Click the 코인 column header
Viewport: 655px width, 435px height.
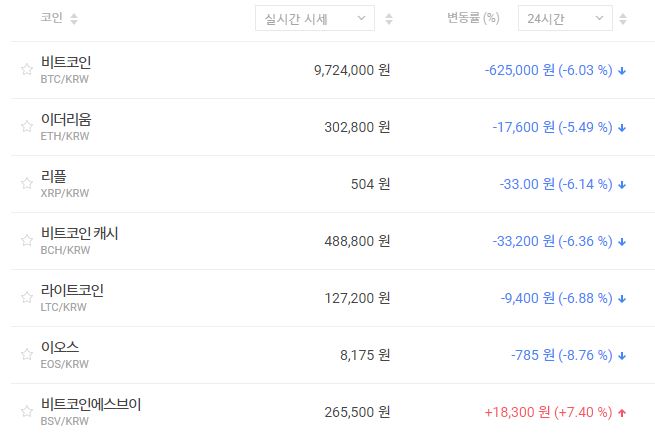[x=51, y=19]
